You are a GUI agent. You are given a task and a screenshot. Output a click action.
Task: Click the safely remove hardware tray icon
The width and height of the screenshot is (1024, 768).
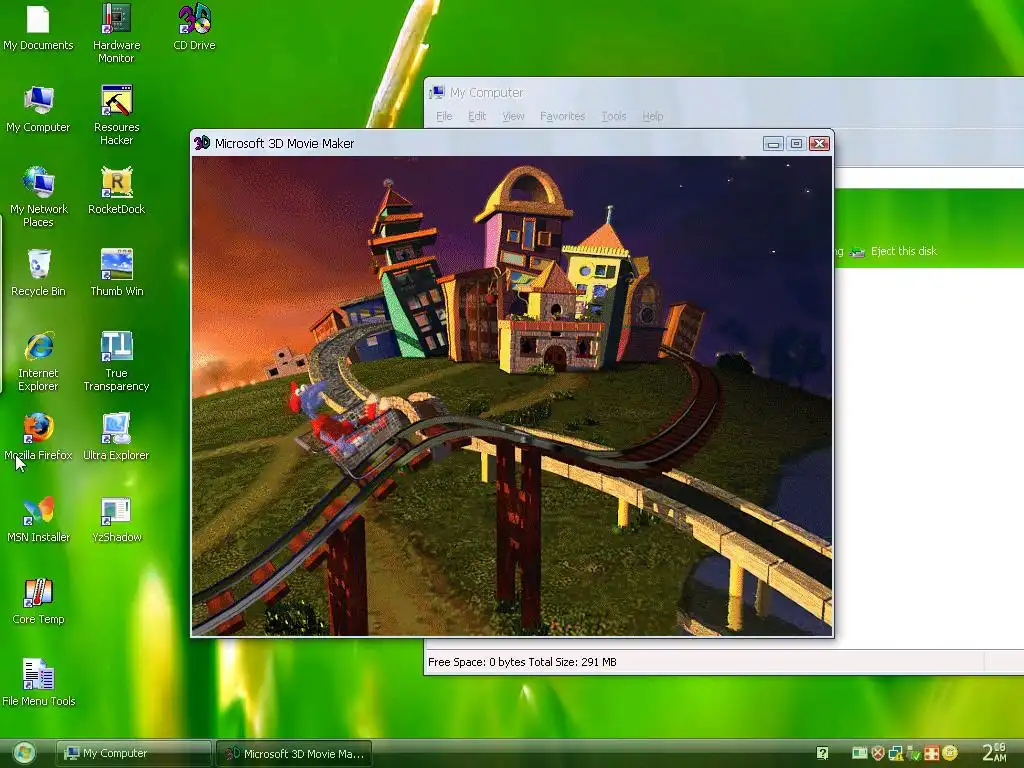click(914, 753)
